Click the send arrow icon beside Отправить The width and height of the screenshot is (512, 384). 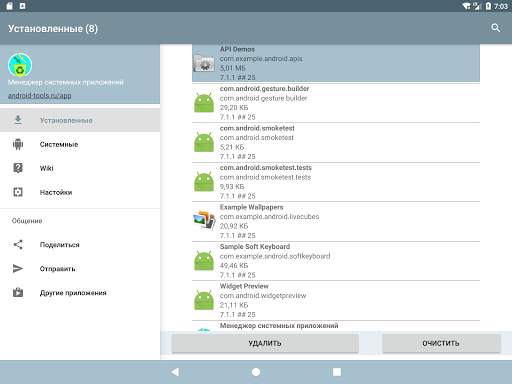pyautogui.click(x=18, y=268)
